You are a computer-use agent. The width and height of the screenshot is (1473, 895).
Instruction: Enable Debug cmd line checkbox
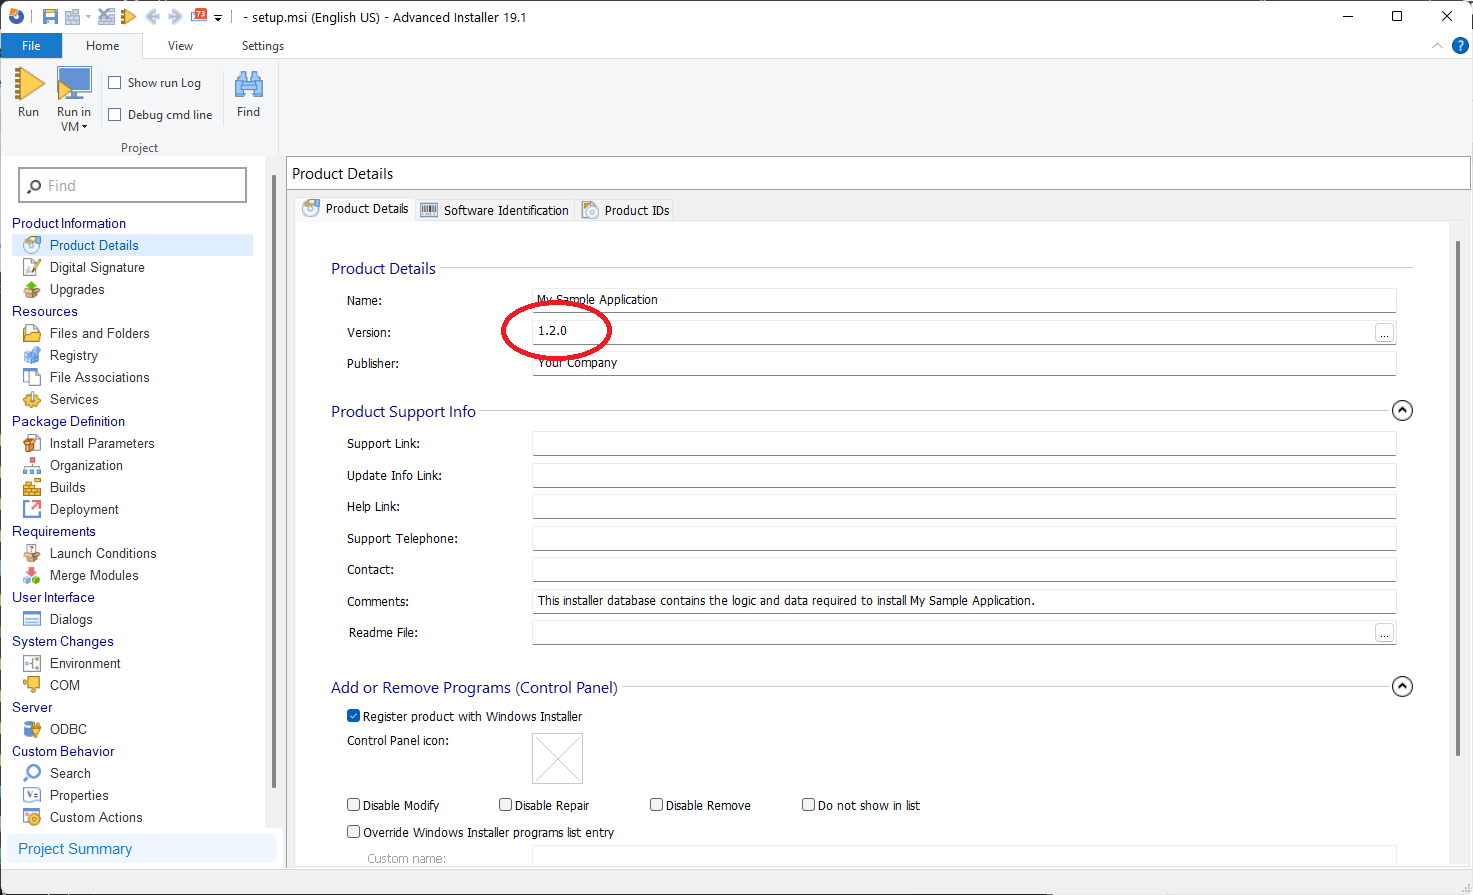tap(115, 115)
